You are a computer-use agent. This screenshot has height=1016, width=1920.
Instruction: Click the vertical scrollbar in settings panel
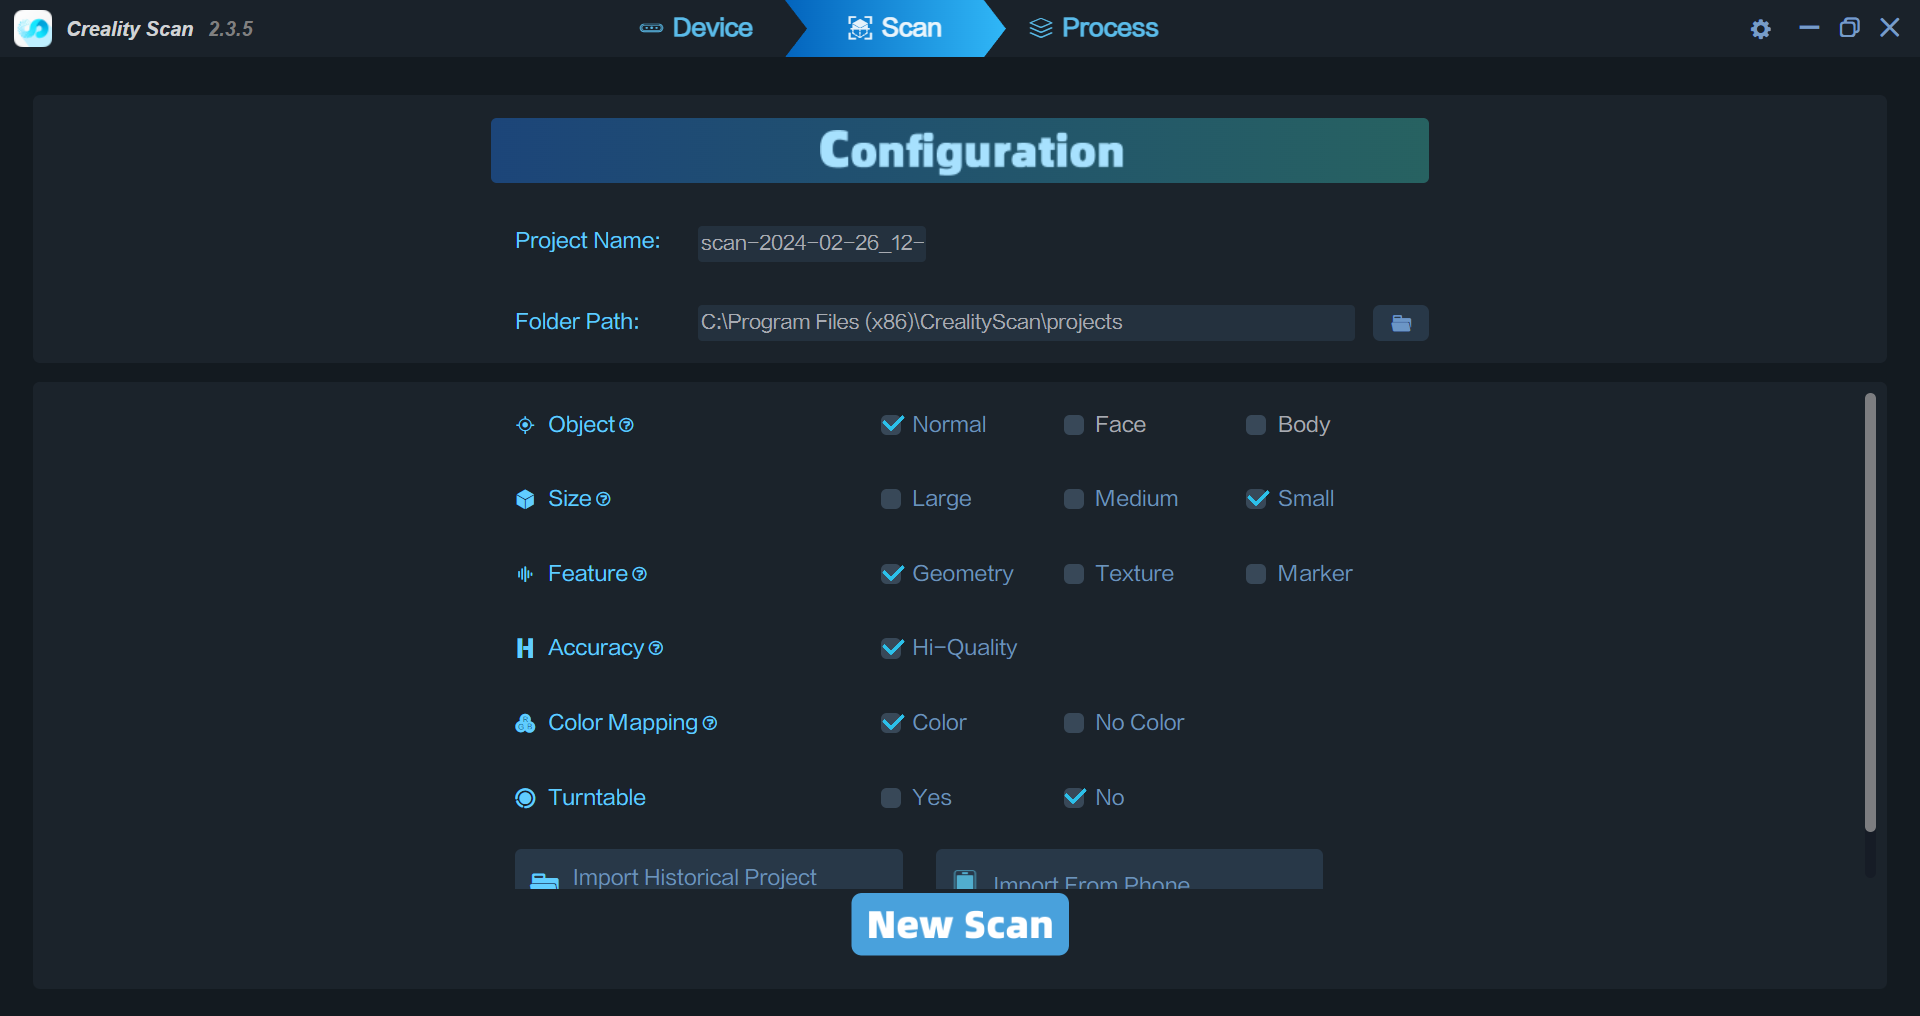click(1869, 610)
